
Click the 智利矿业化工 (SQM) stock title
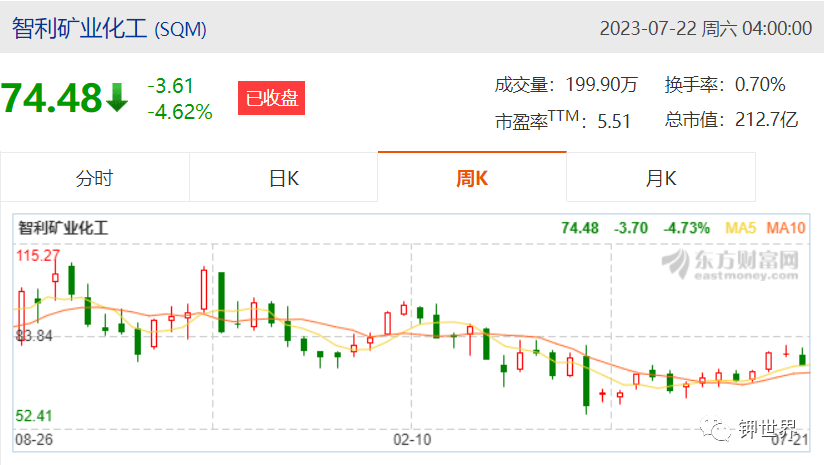(x=109, y=28)
